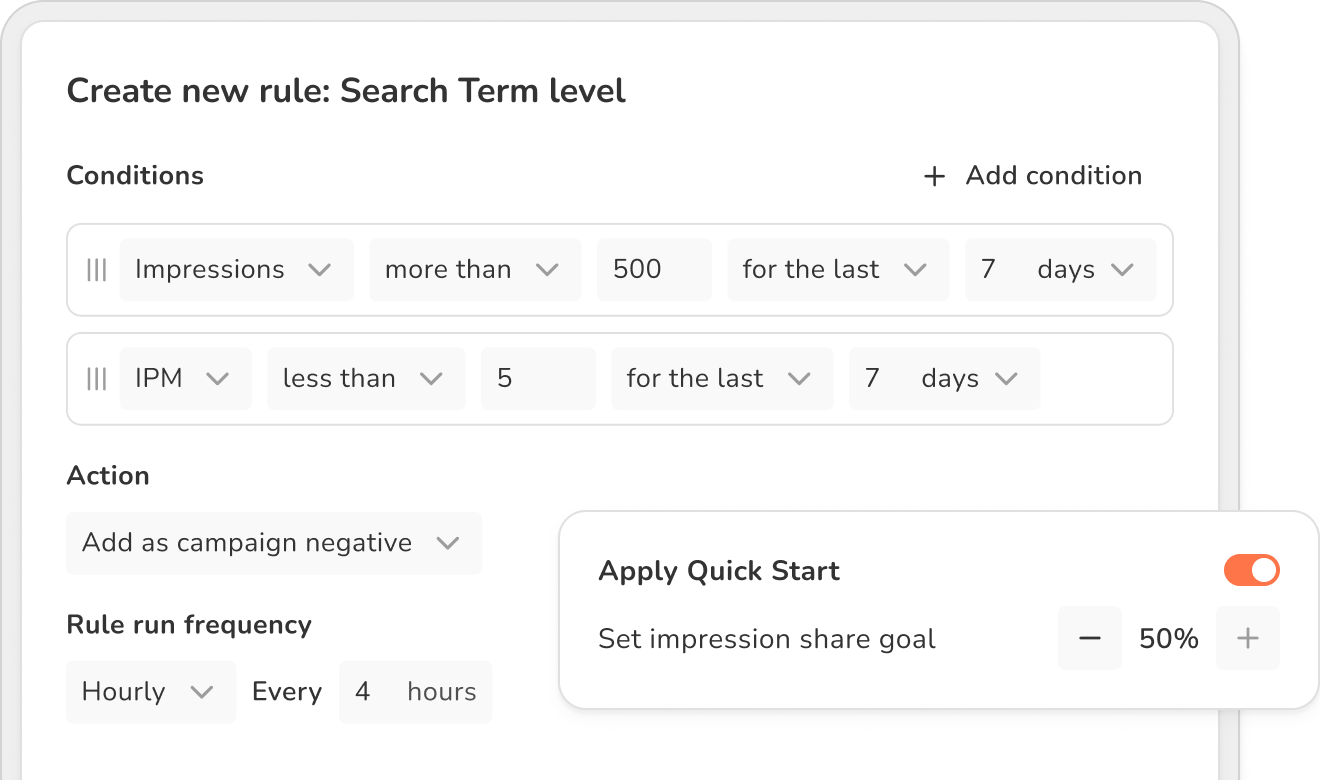Open the 'Add as campaign negative' action dropdown
Image resolution: width=1320 pixels, height=780 pixels.
tap(273, 543)
